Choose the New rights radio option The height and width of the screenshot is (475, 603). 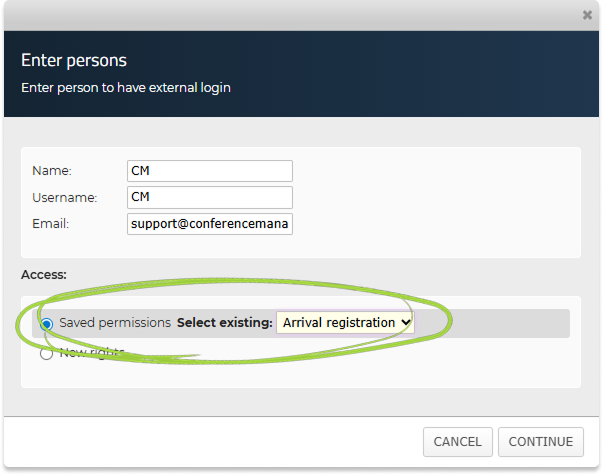[x=47, y=352]
